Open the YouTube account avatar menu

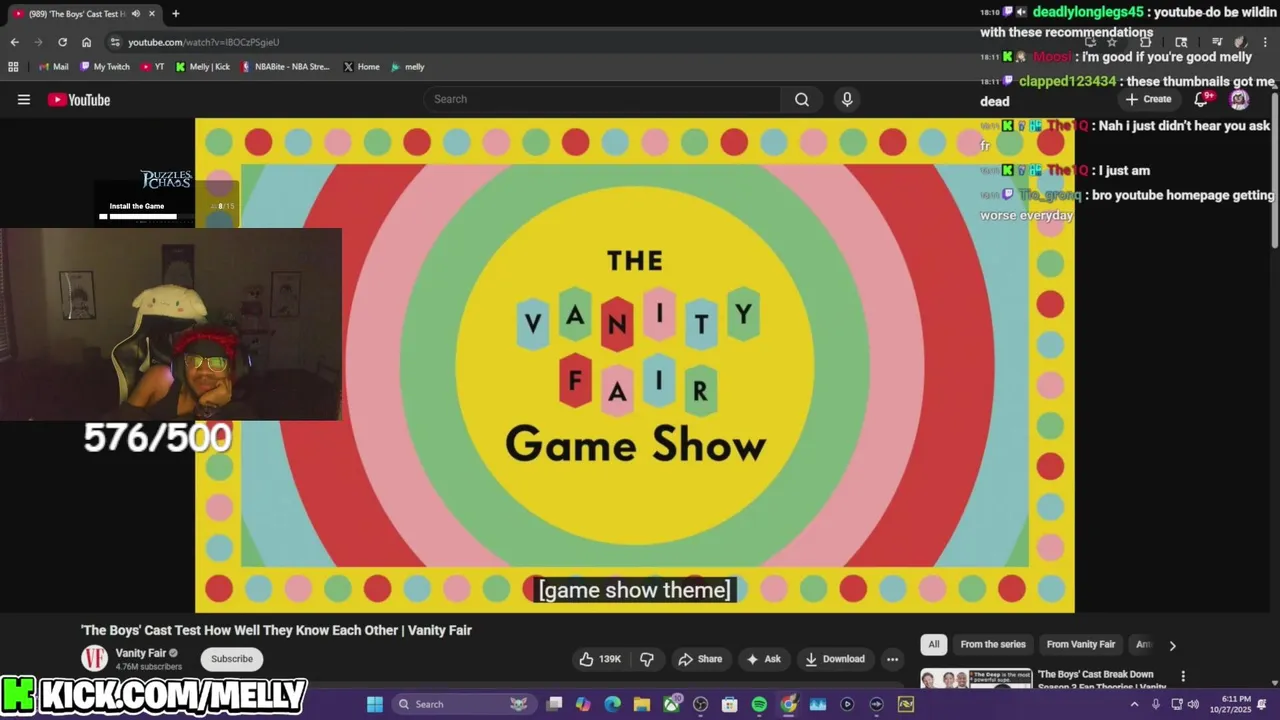[x=1239, y=99]
